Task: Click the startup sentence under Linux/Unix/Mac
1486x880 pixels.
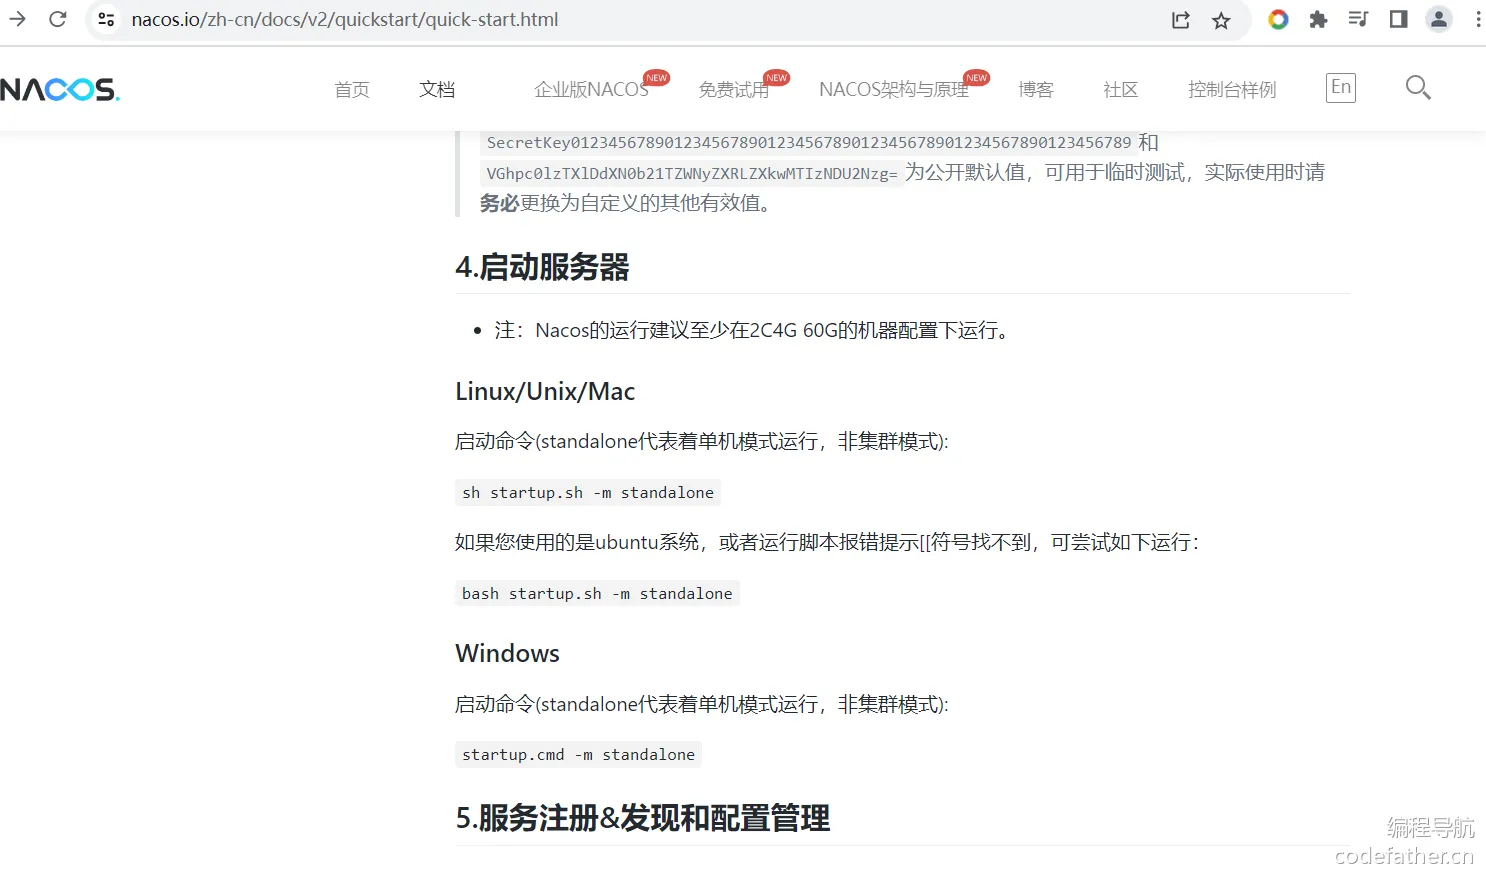Action: tap(702, 441)
